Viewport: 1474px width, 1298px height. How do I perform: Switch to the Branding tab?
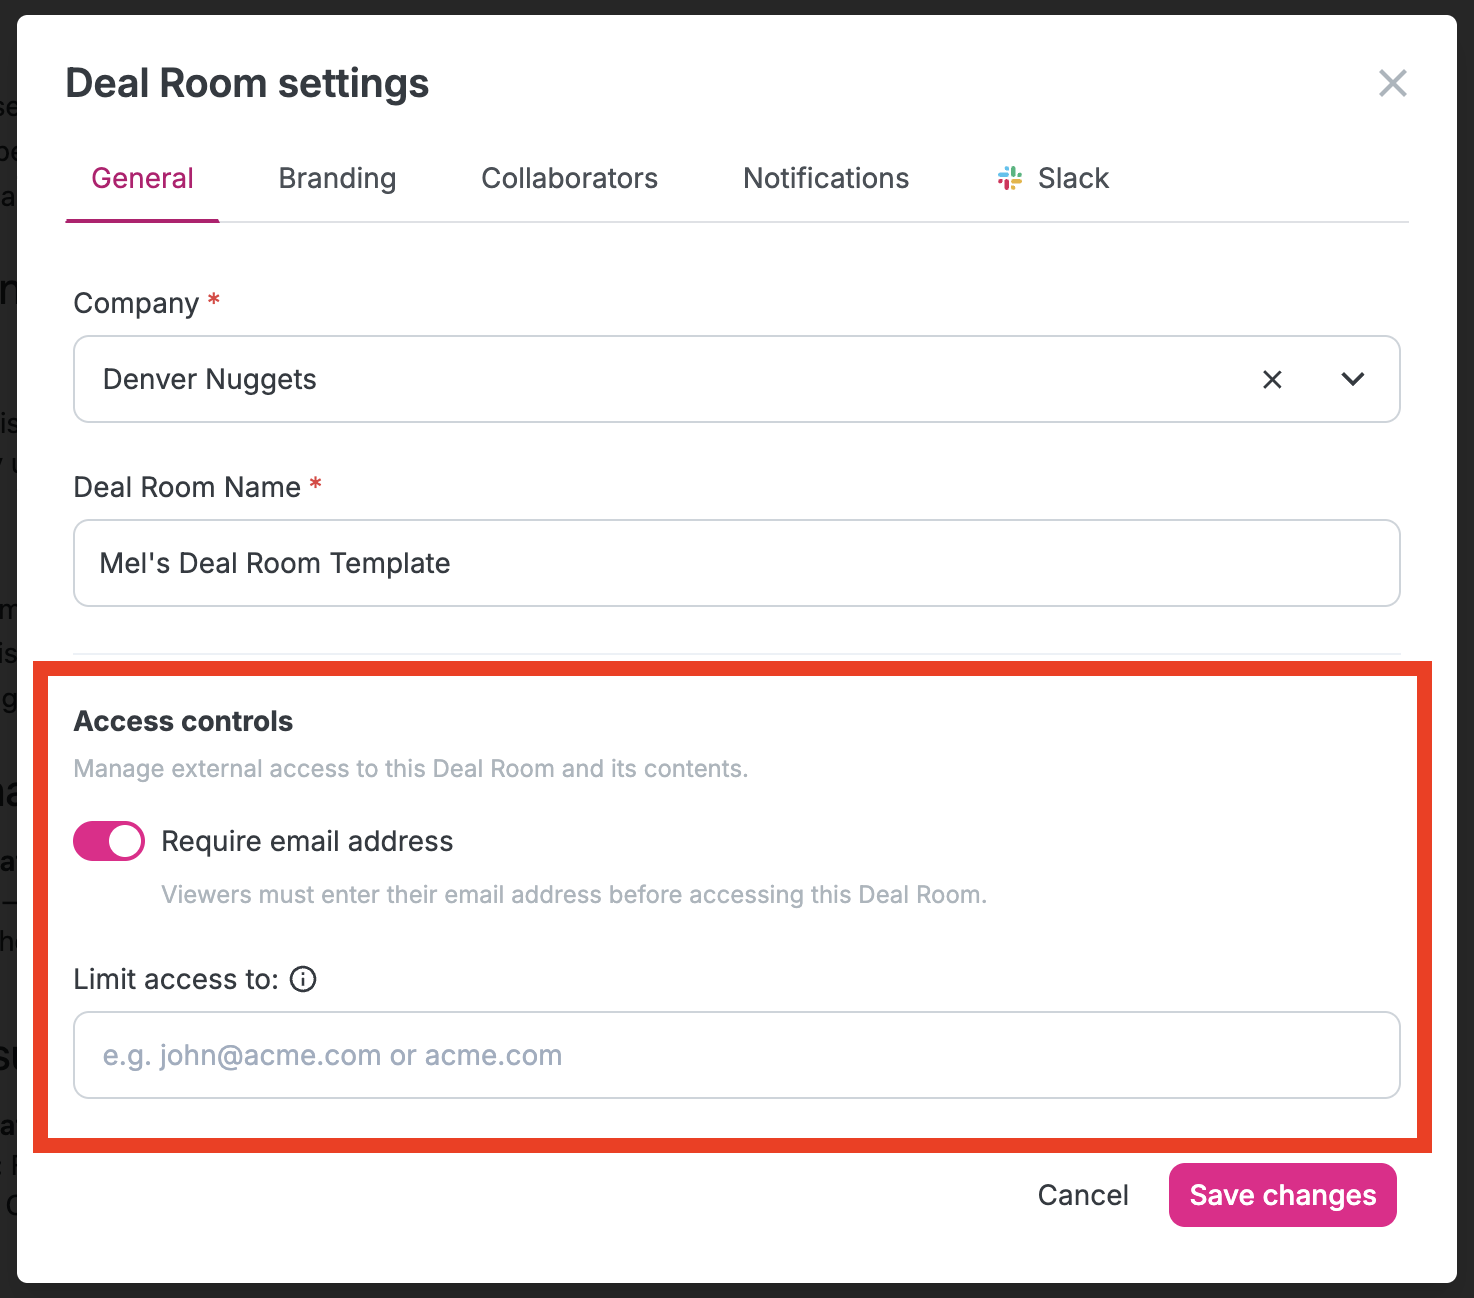coord(337,178)
